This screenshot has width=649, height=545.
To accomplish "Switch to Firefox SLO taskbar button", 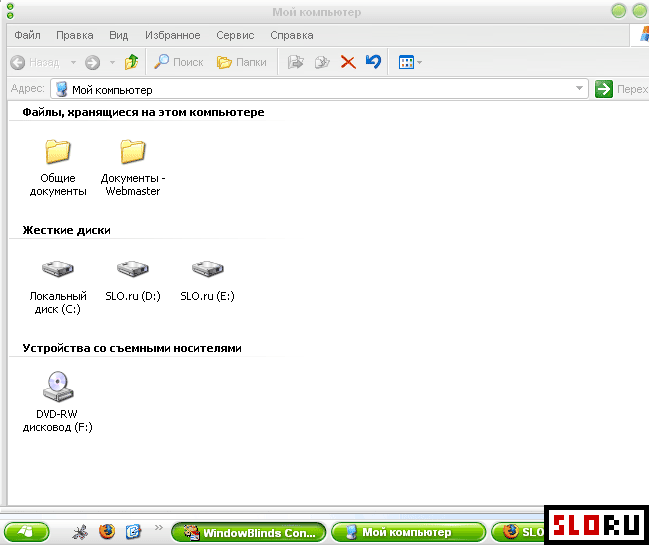I will point(518,532).
